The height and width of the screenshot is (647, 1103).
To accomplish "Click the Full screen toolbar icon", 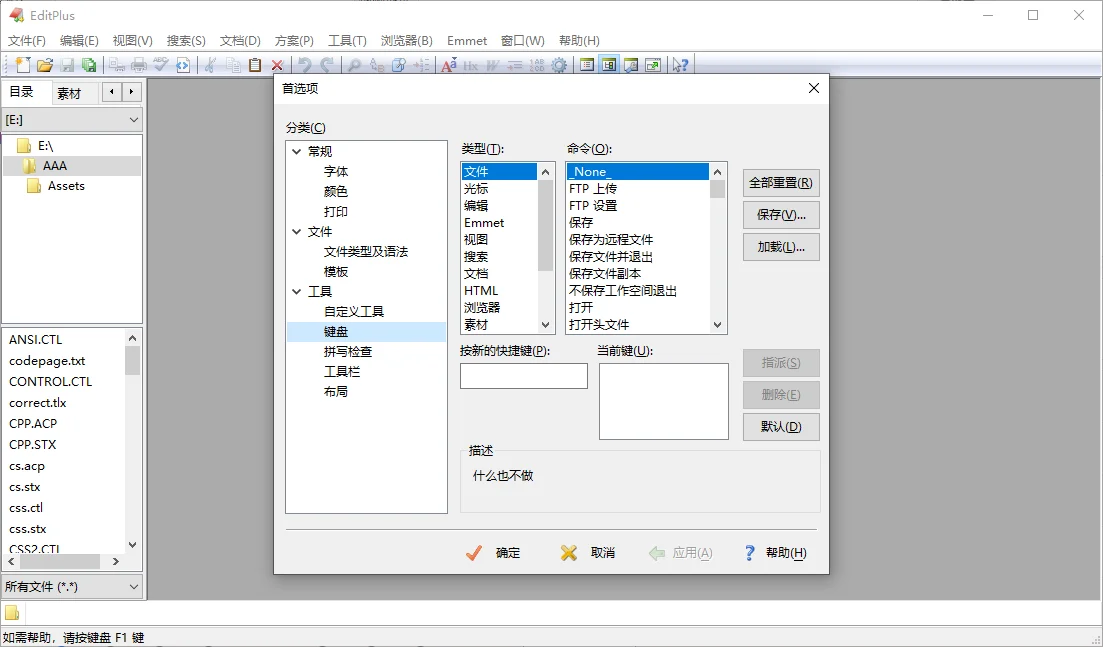I will tap(653, 65).
